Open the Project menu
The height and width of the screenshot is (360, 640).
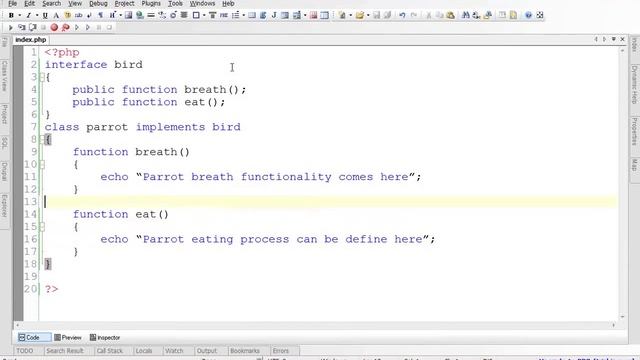tap(124, 4)
